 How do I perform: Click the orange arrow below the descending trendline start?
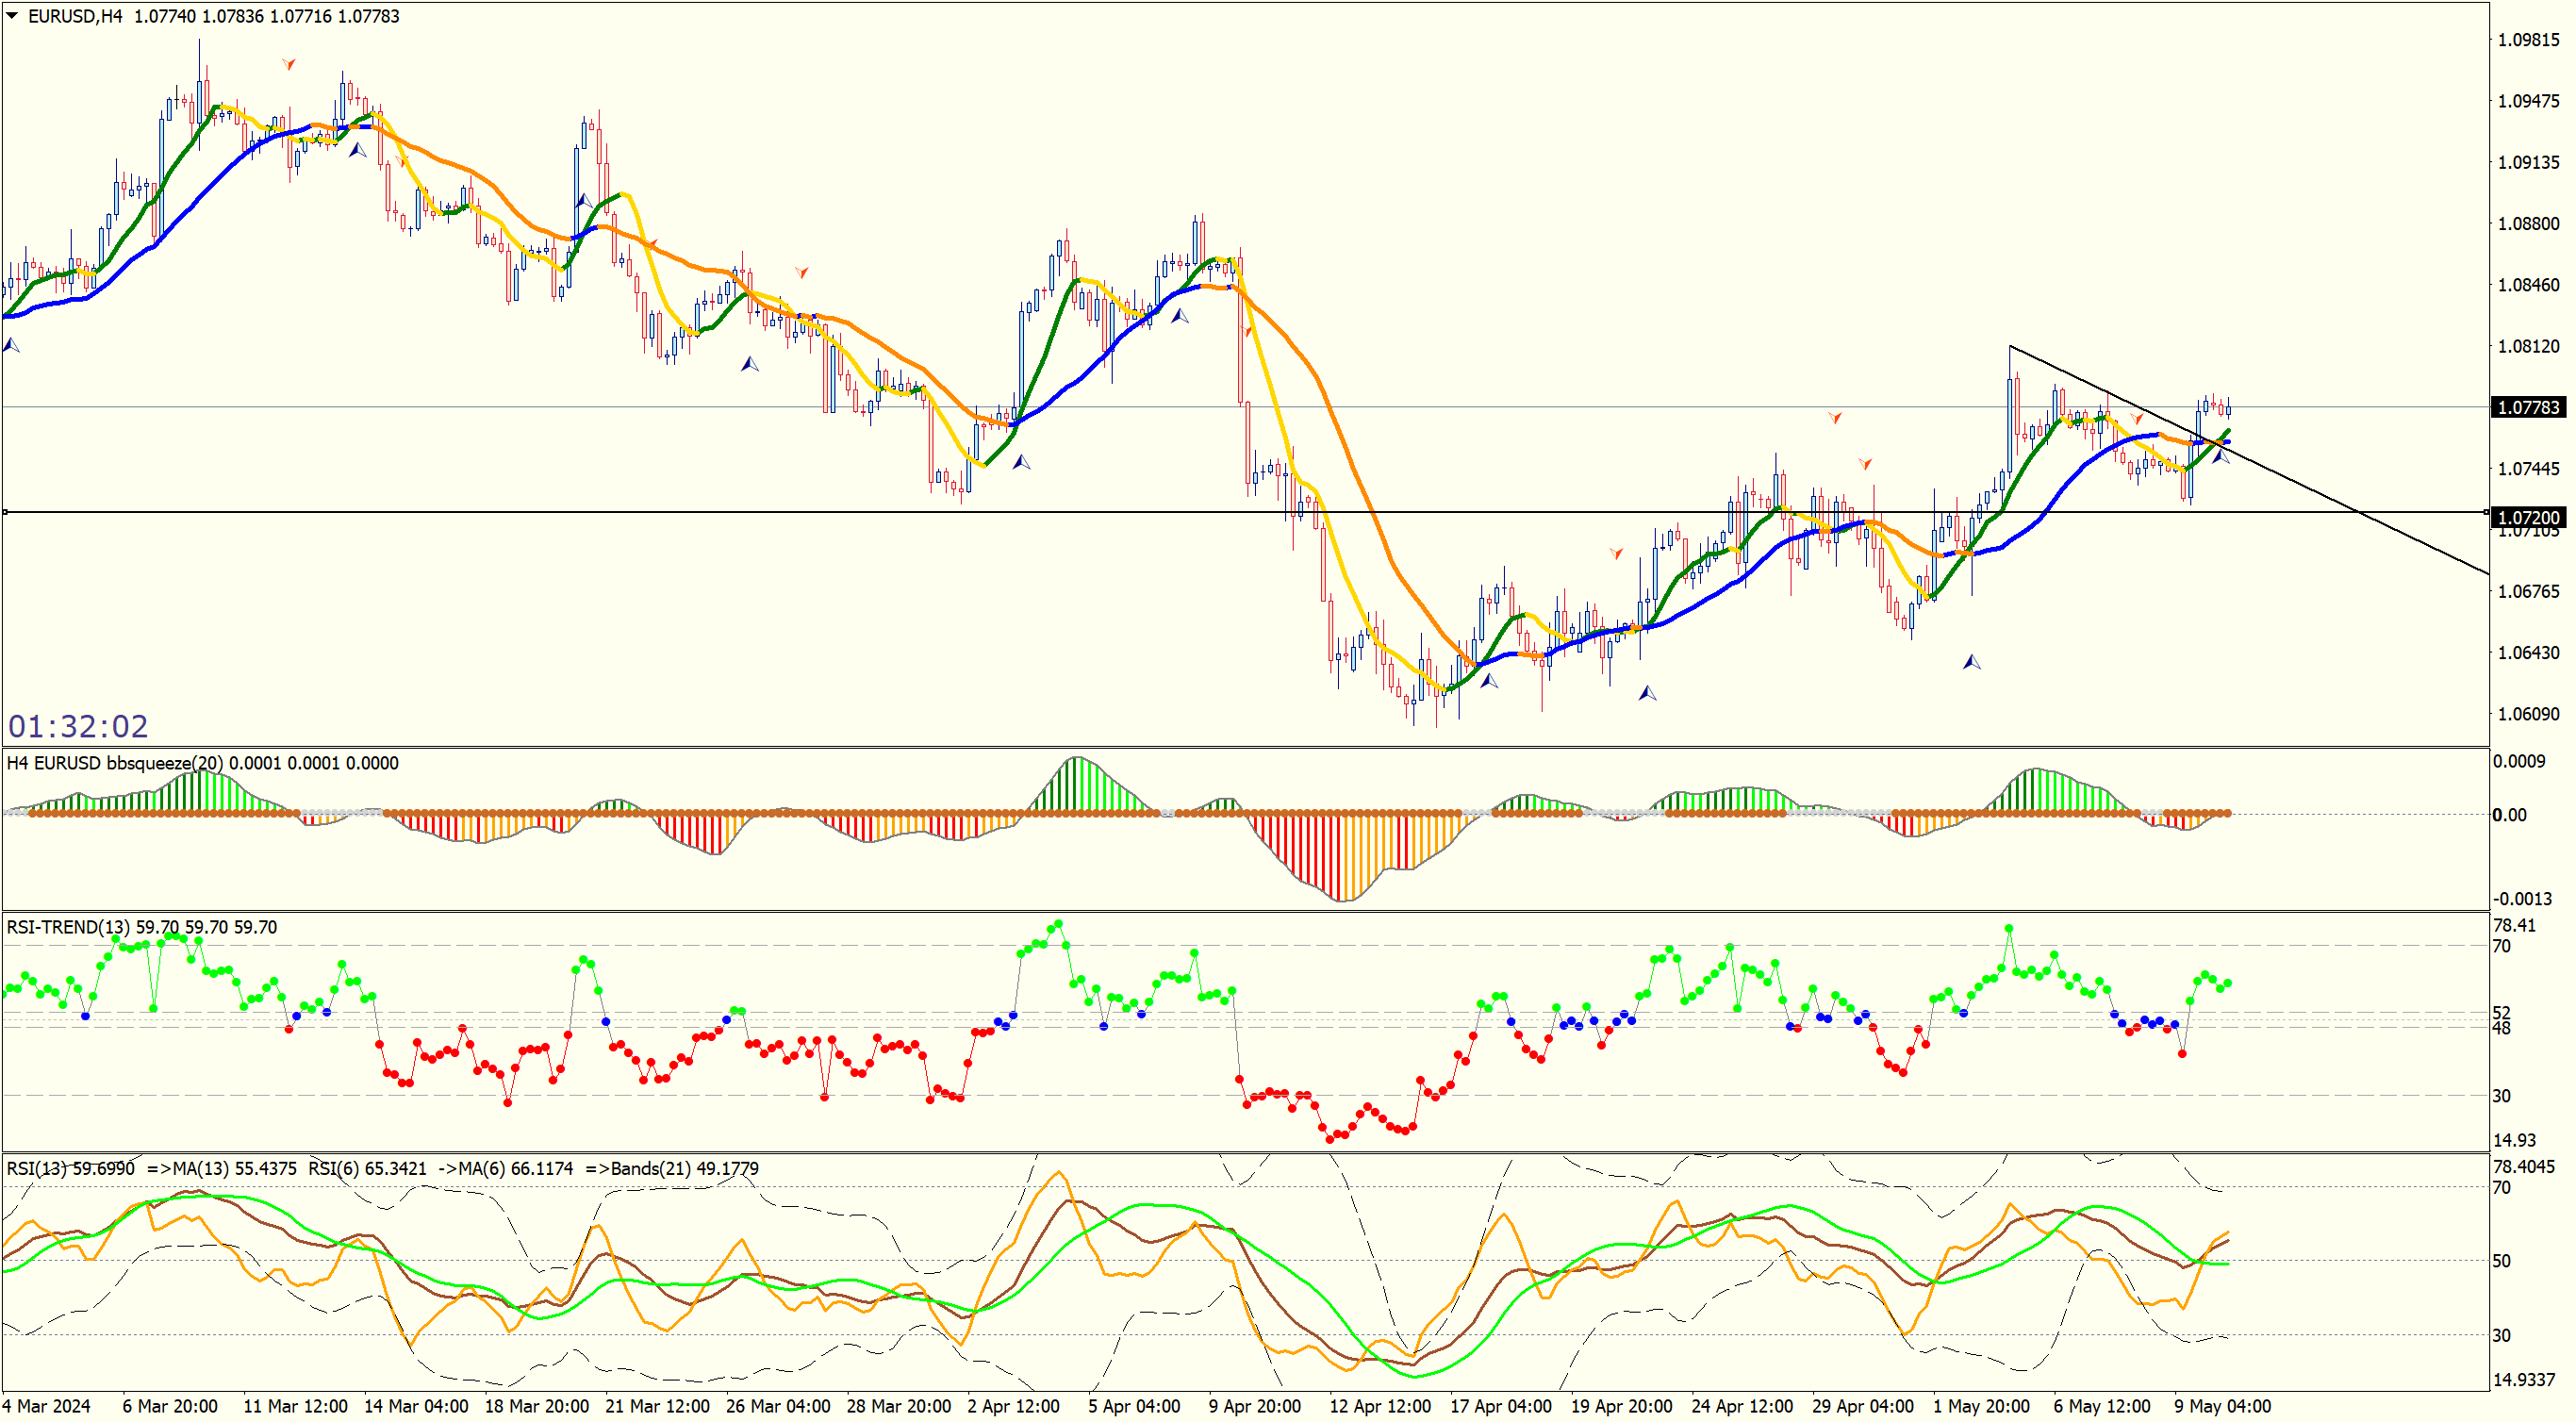click(x=2137, y=419)
